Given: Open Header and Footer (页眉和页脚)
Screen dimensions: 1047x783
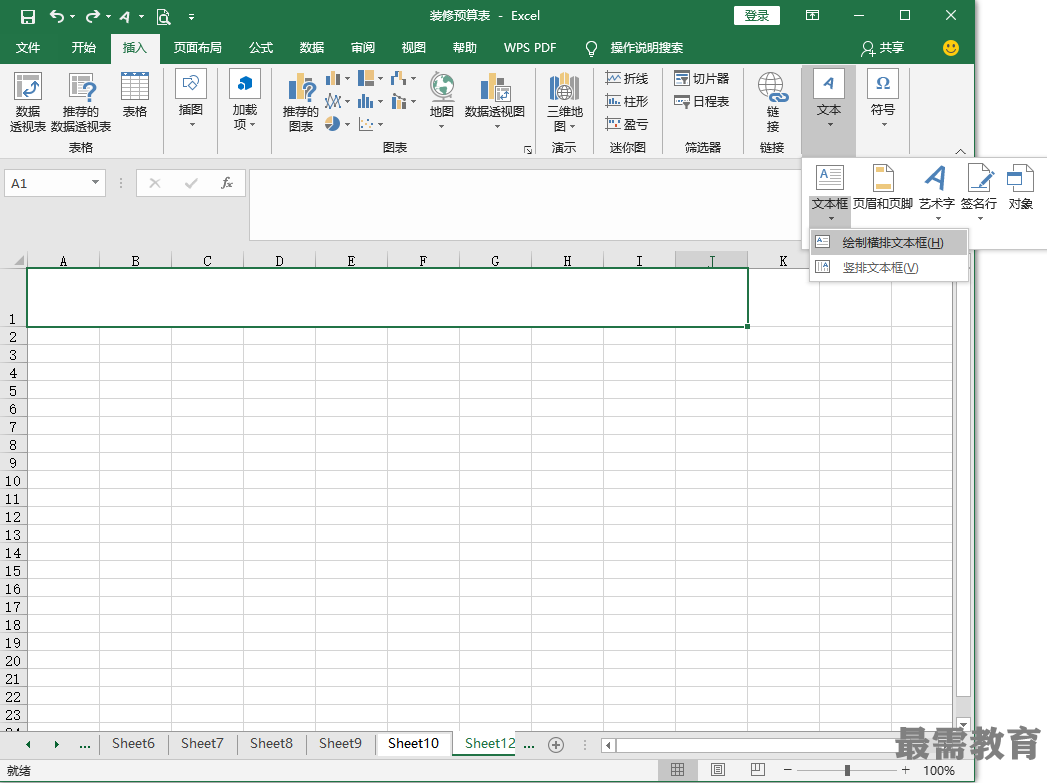Looking at the screenshot, I should pos(883,188).
